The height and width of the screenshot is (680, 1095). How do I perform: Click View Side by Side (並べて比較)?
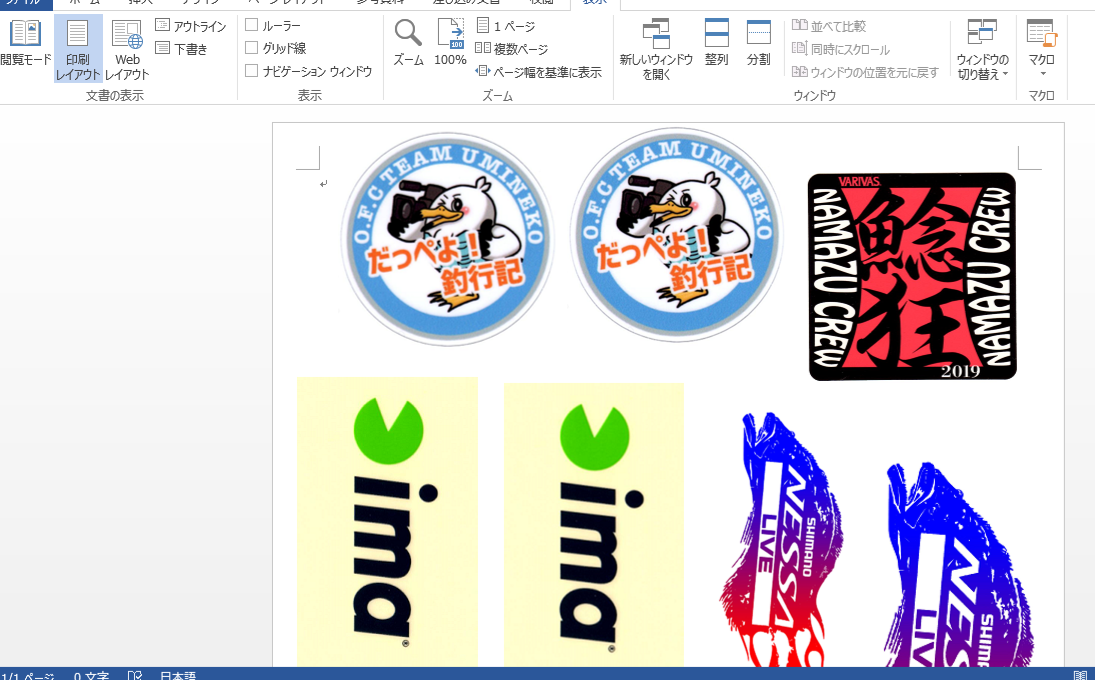829,26
